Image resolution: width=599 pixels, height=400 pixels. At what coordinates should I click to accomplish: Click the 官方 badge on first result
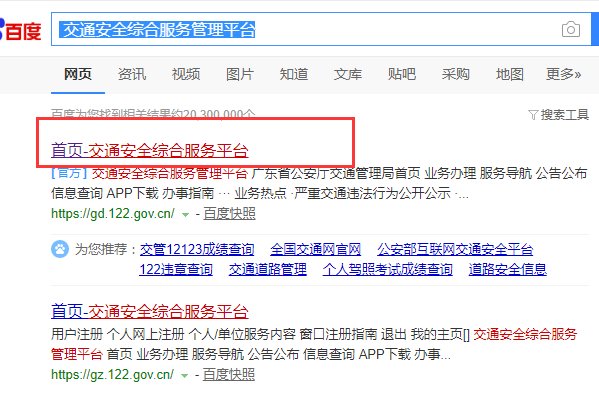[x=70, y=173]
